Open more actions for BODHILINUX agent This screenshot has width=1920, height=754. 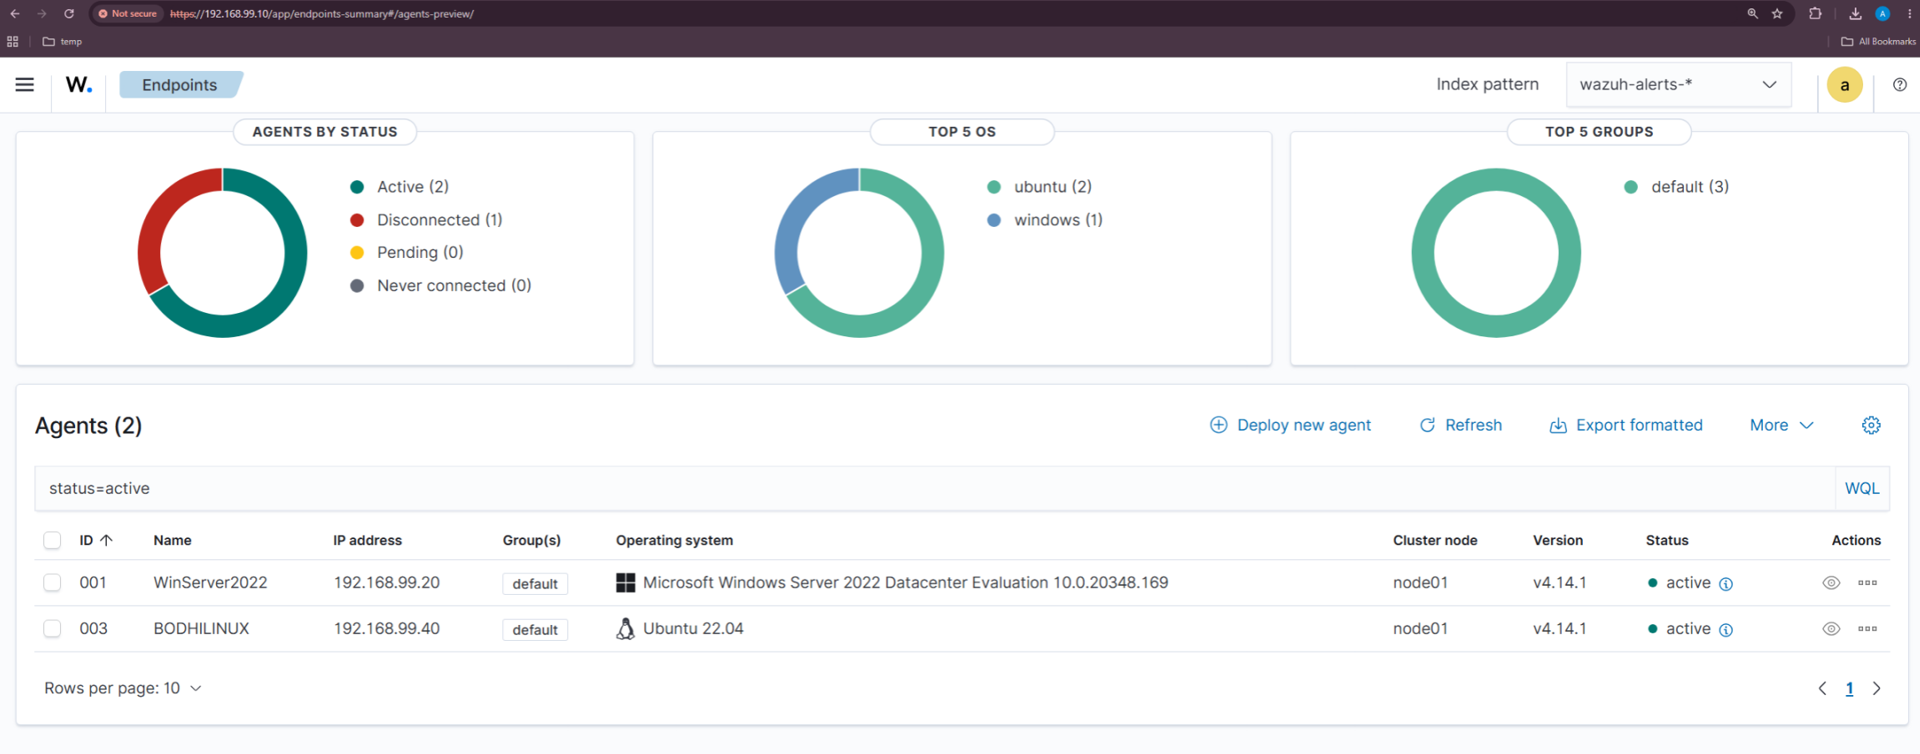click(x=1867, y=629)
